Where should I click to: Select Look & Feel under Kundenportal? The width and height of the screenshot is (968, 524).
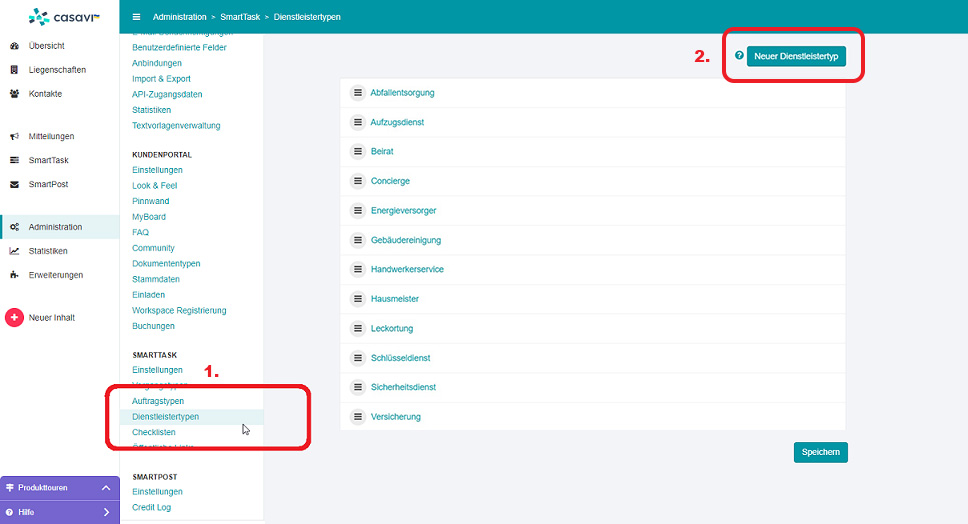coord(154,186)
